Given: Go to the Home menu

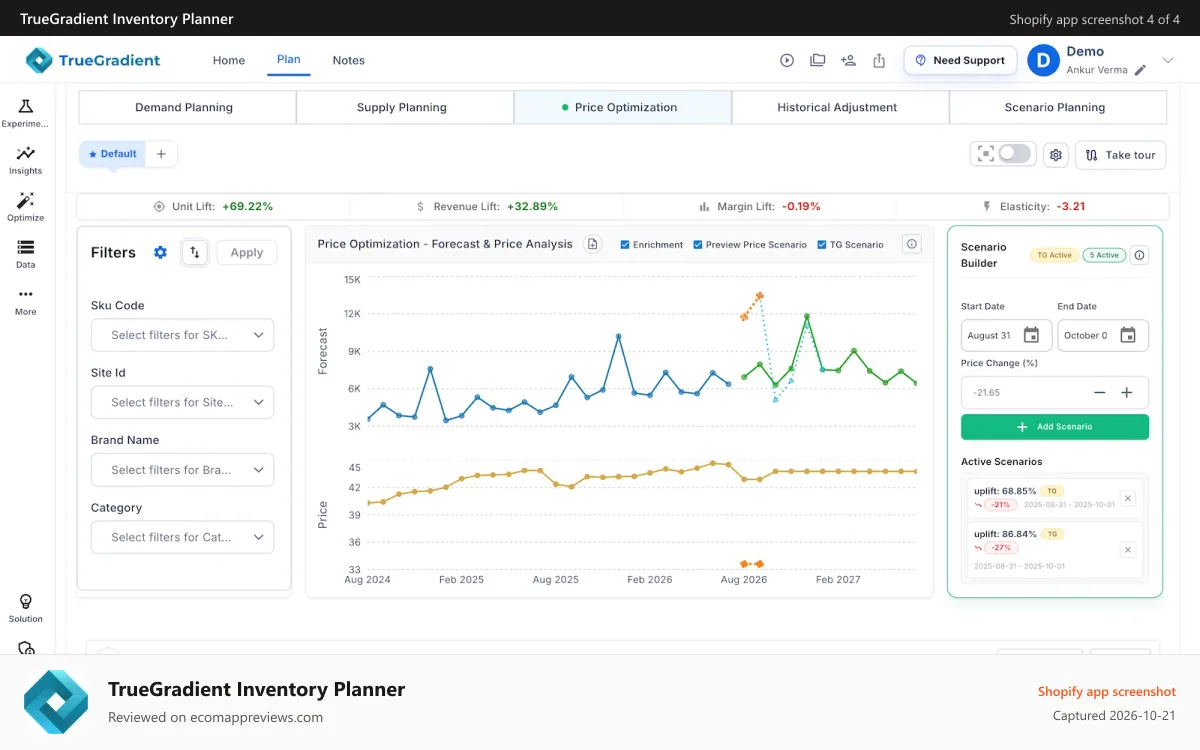Looking at the screenshot, I should [x=229, y=60].
